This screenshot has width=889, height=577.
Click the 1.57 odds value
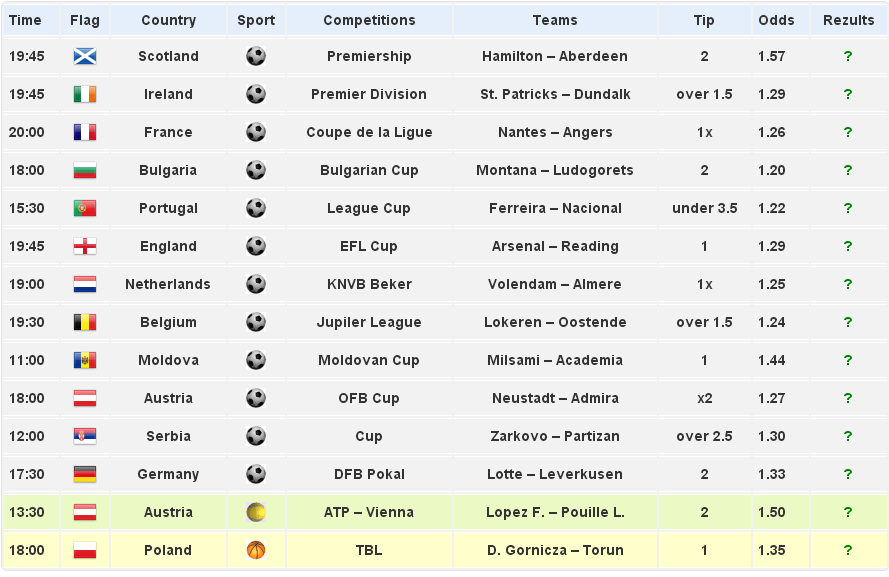point(771,57)
